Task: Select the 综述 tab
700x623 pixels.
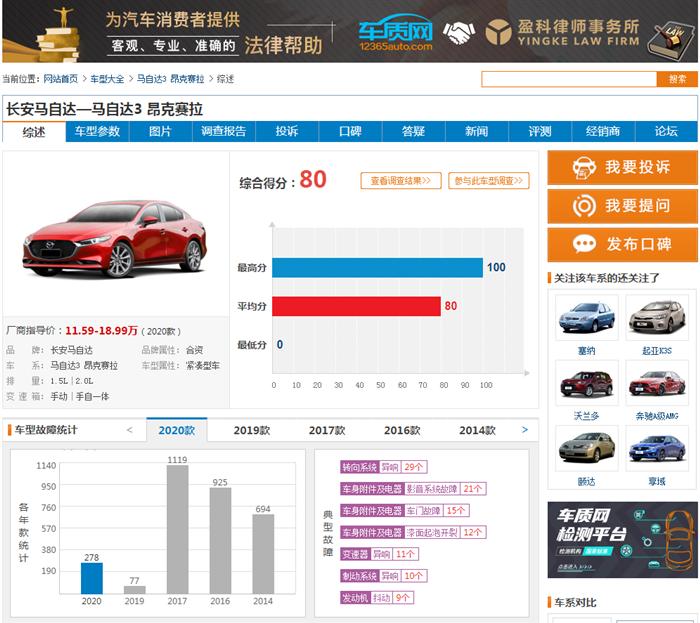Action: (x=34, y=132)
